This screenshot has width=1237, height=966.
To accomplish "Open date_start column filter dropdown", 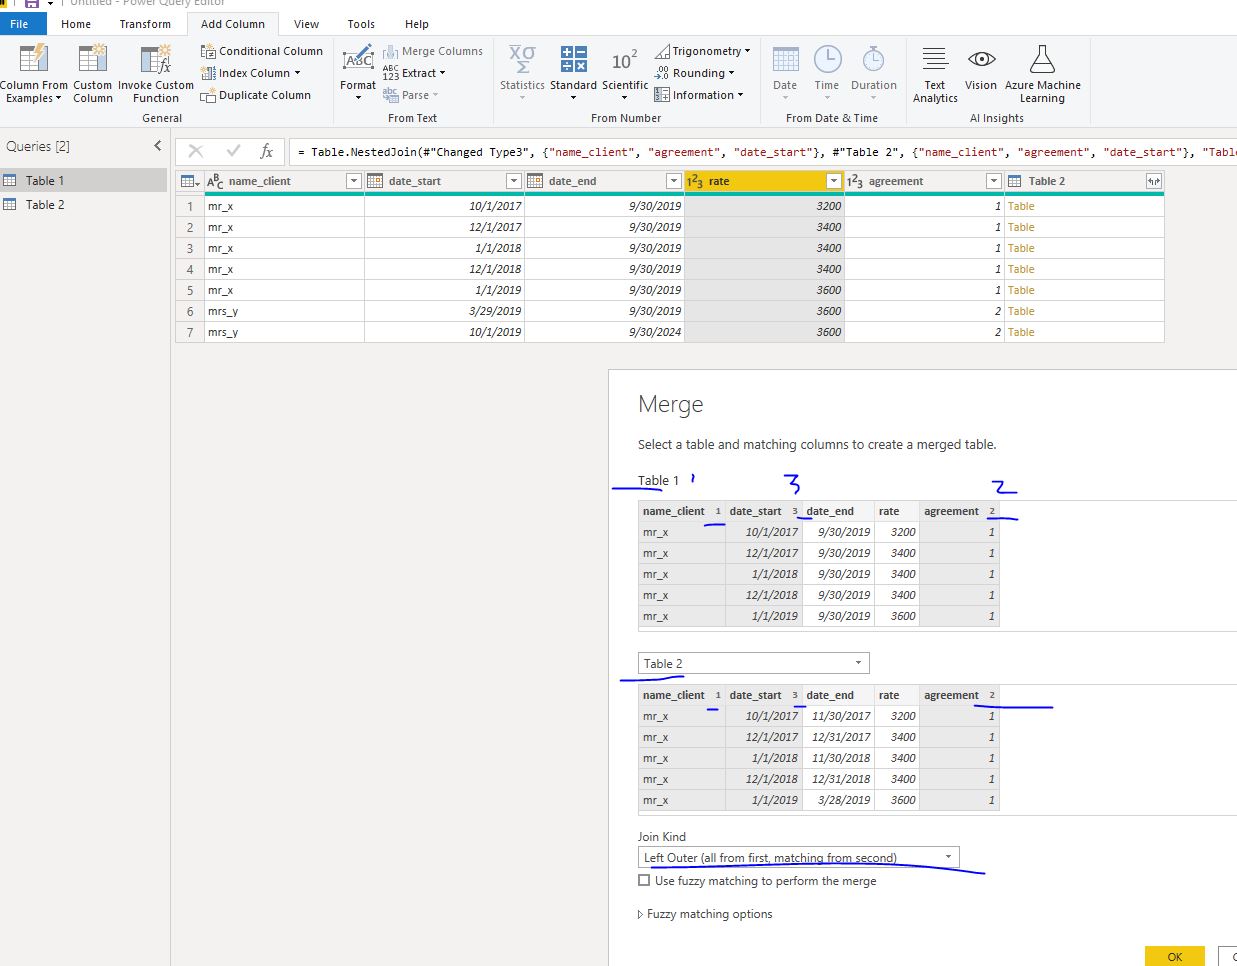I will tap(513, 181).
